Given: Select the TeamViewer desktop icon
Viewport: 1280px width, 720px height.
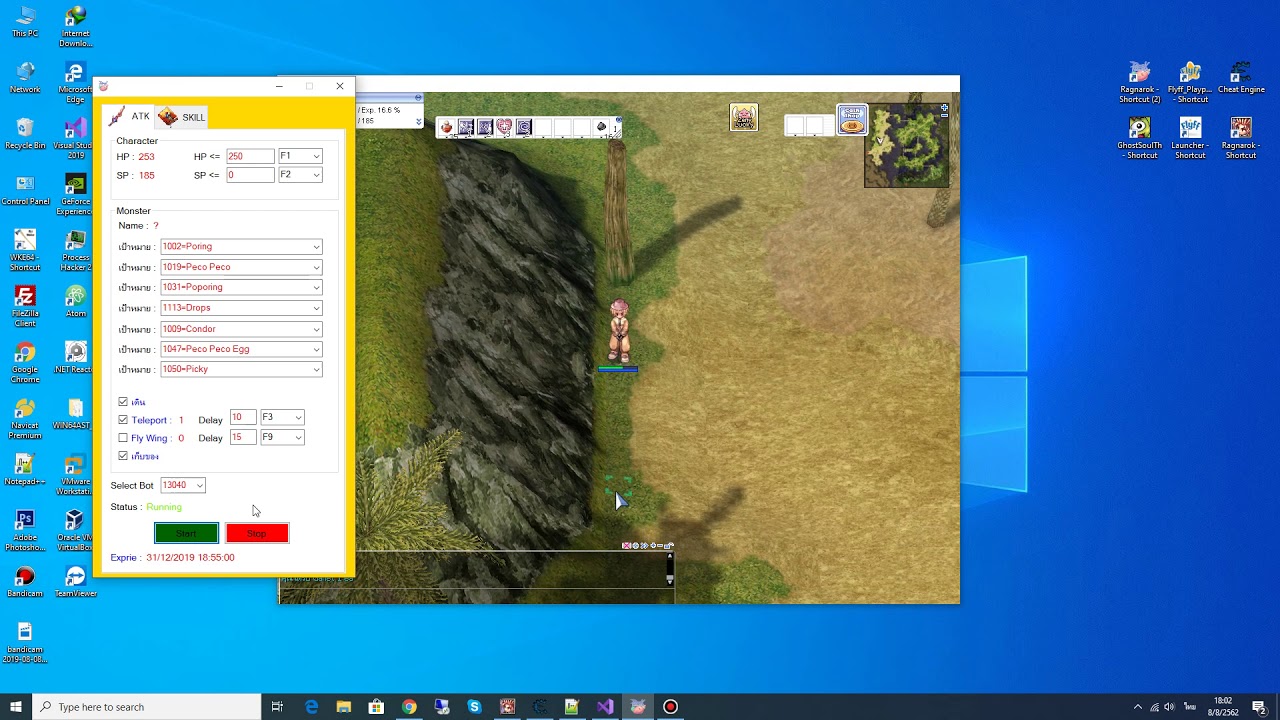Looking at the screenshot, I should (75, 582).
